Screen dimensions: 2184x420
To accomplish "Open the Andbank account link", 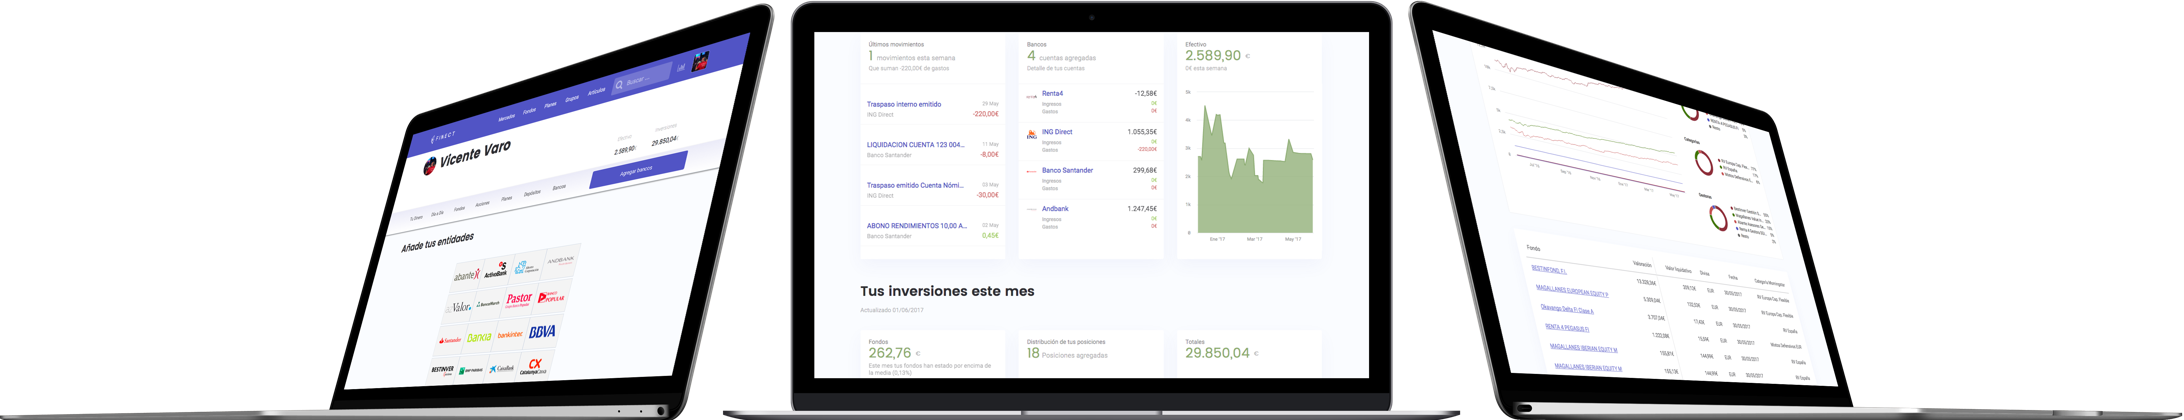I will [x=1055, y=209].
